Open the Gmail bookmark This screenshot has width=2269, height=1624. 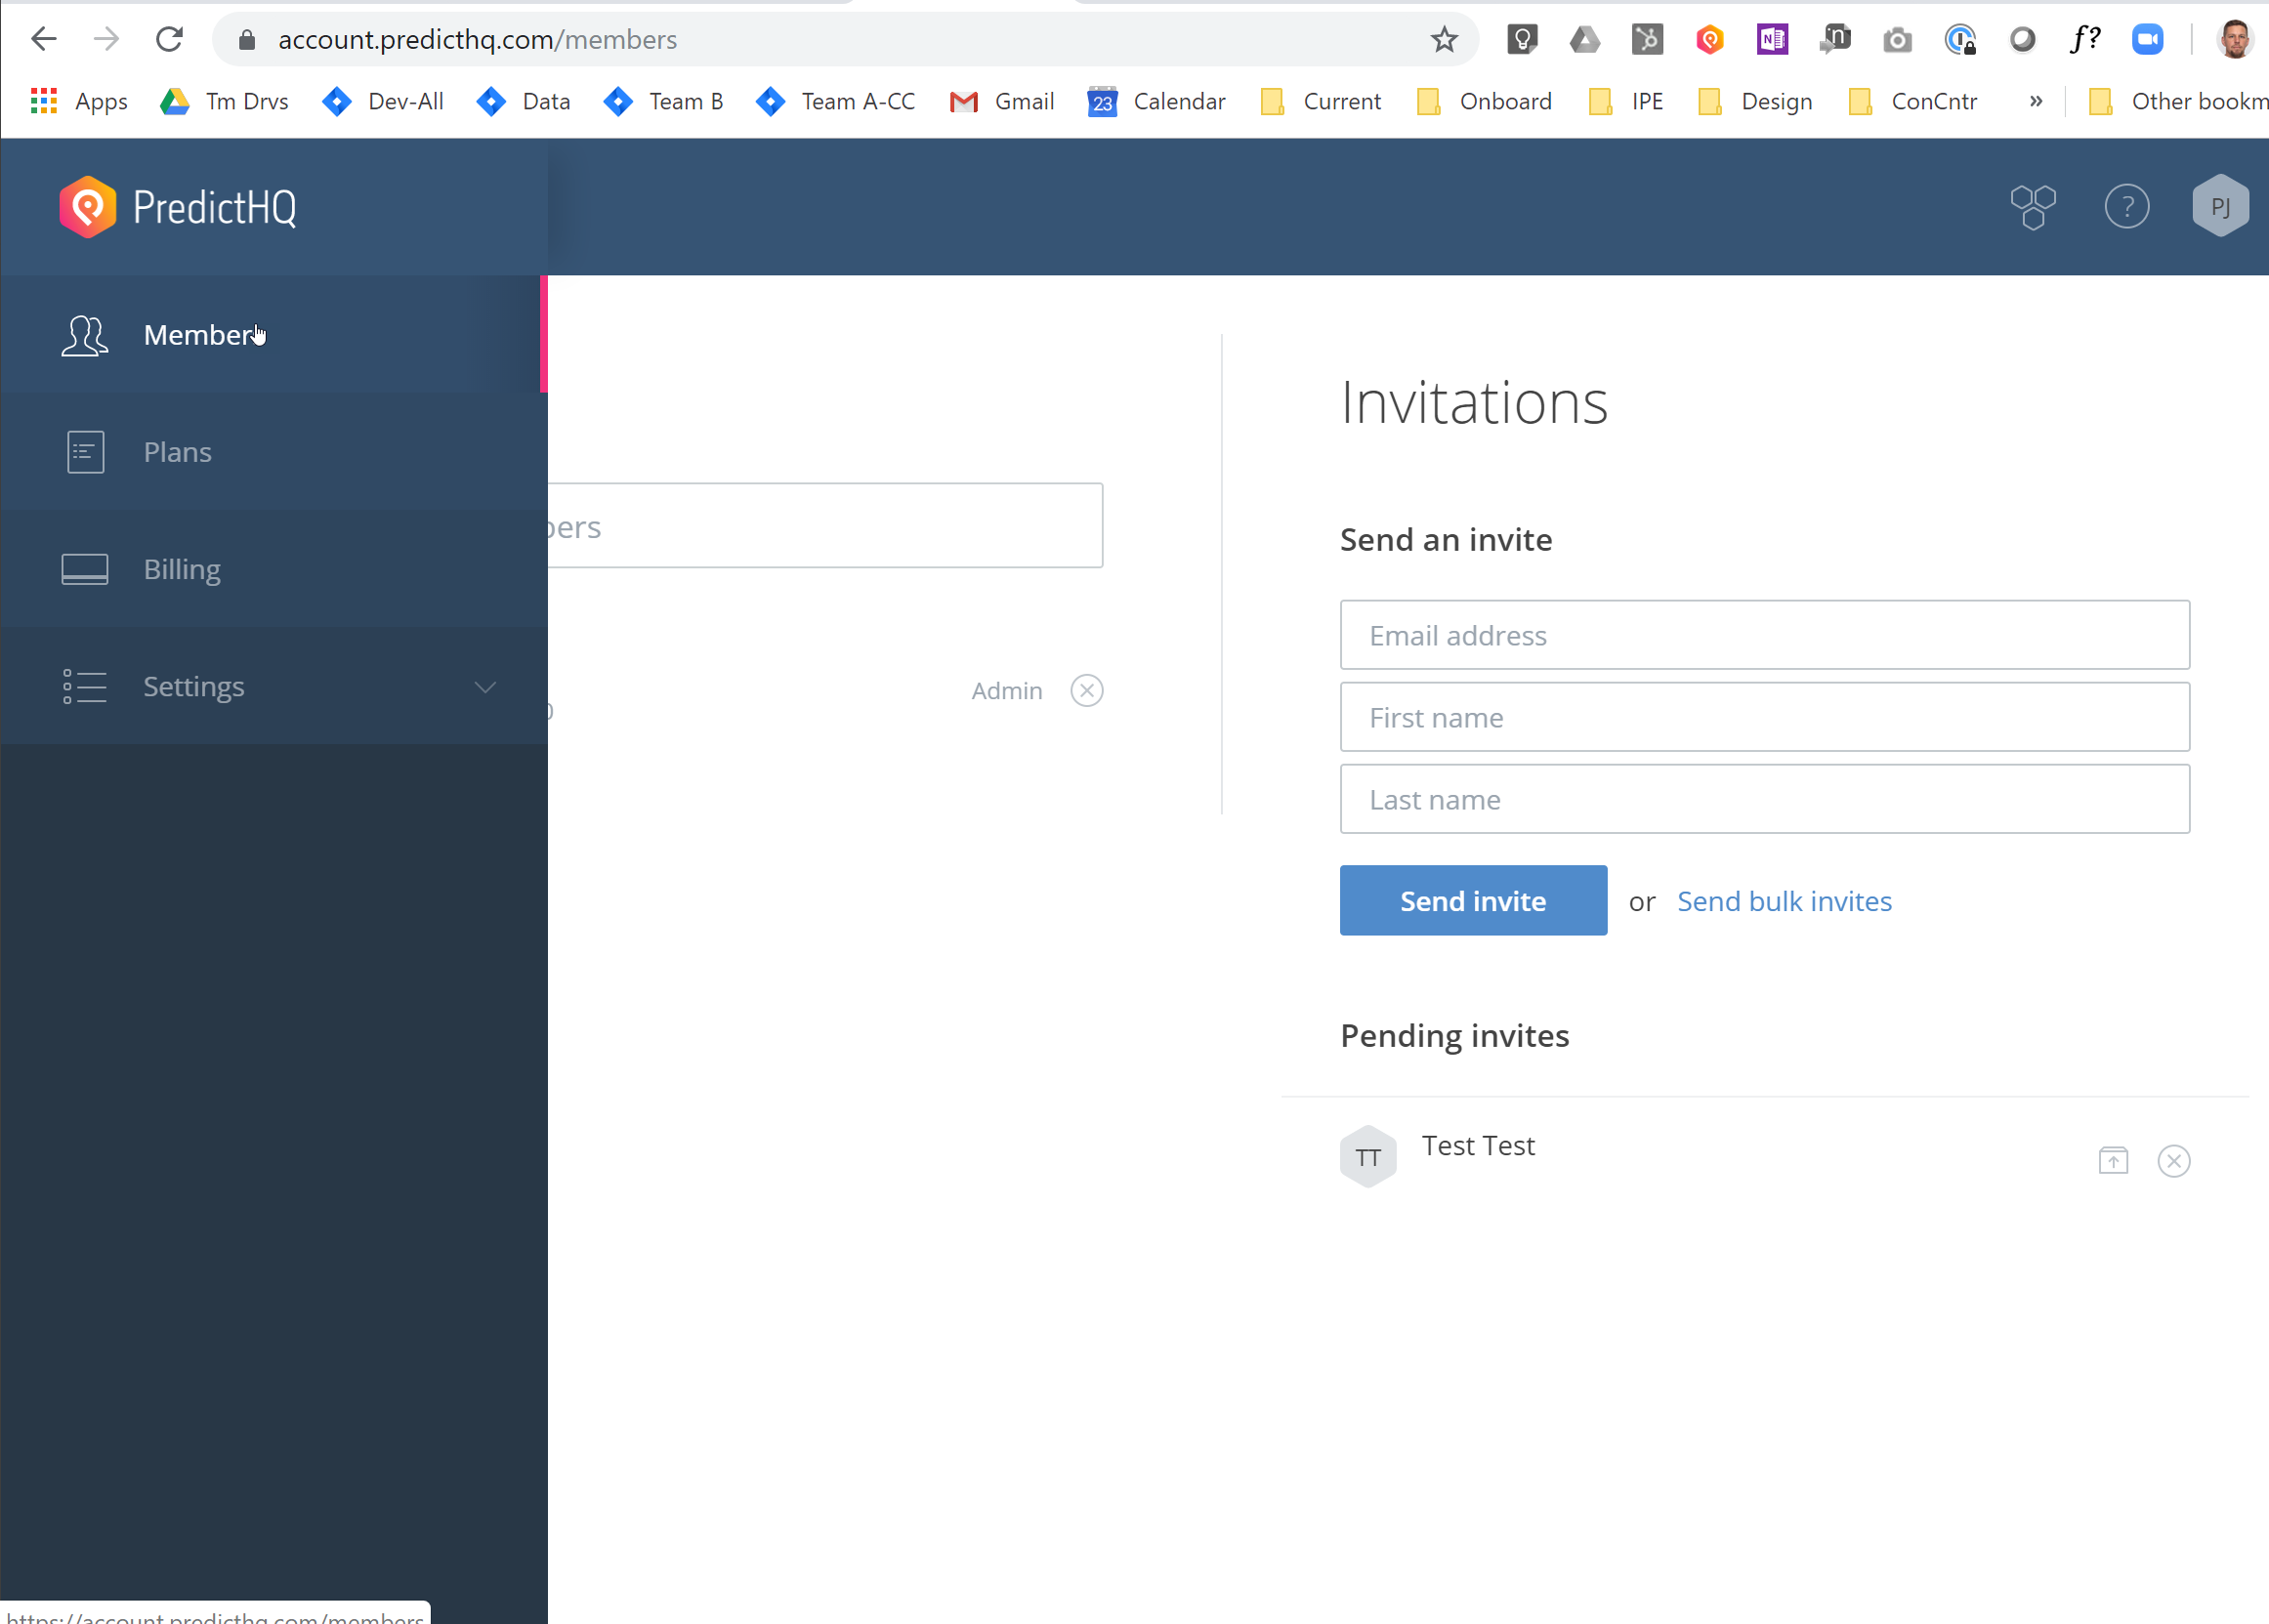[1002, 101]
